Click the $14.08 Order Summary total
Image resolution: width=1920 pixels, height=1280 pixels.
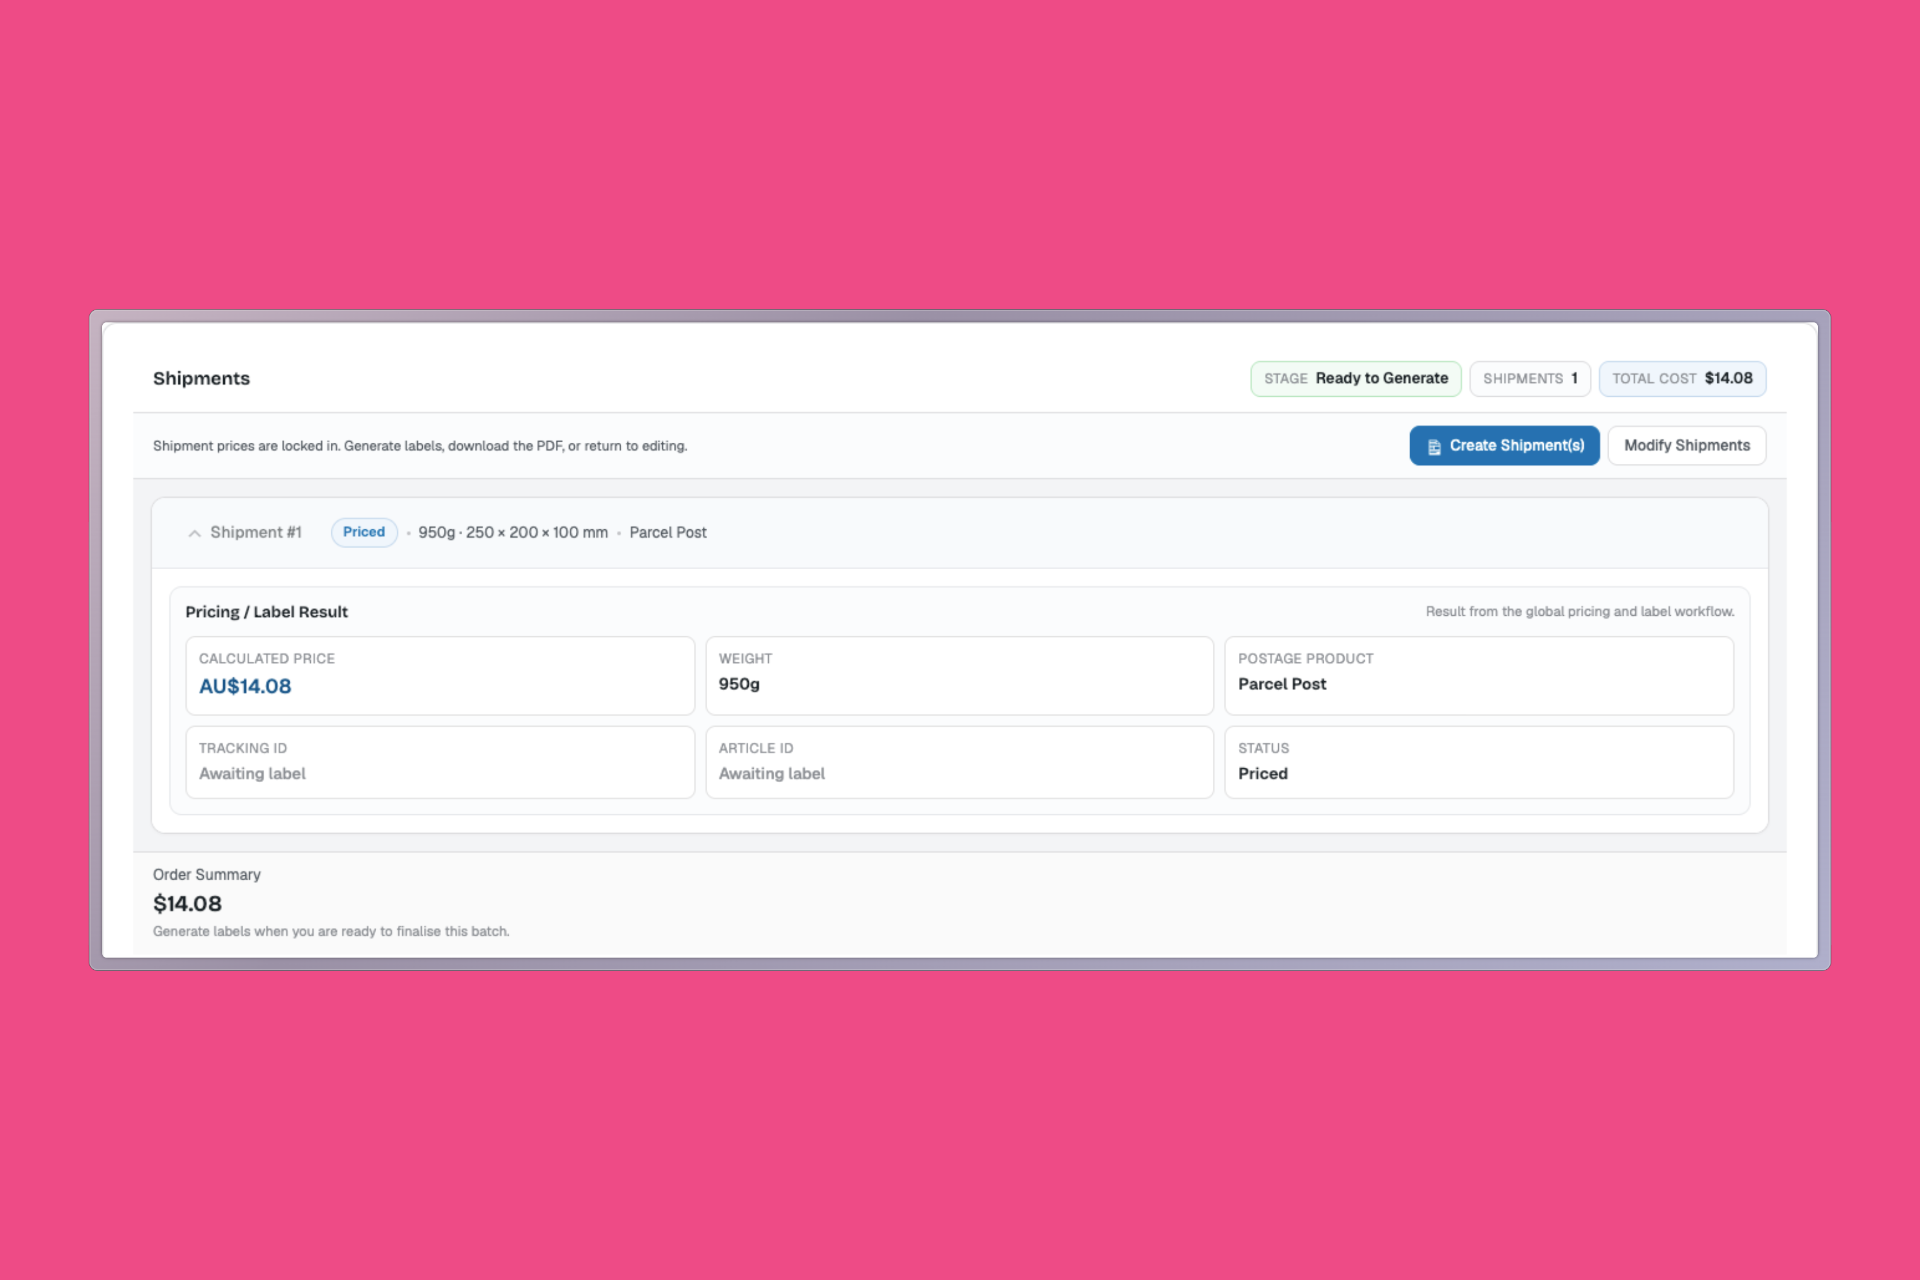tap(187, 904)
